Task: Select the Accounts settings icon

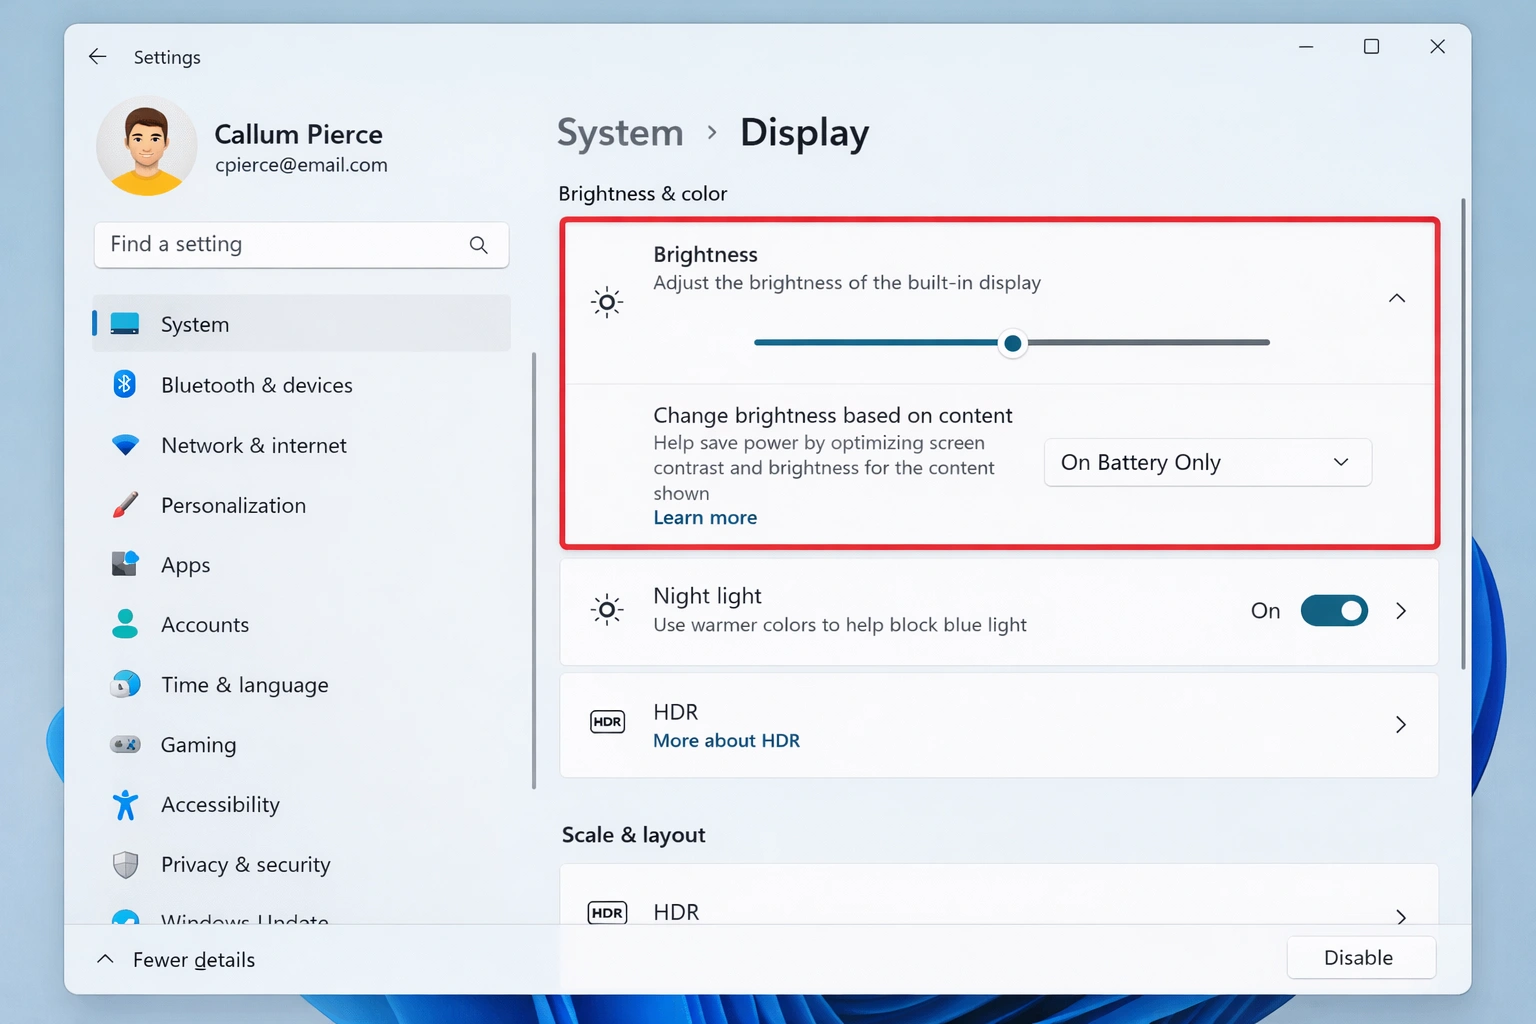Action: [124, 624]
